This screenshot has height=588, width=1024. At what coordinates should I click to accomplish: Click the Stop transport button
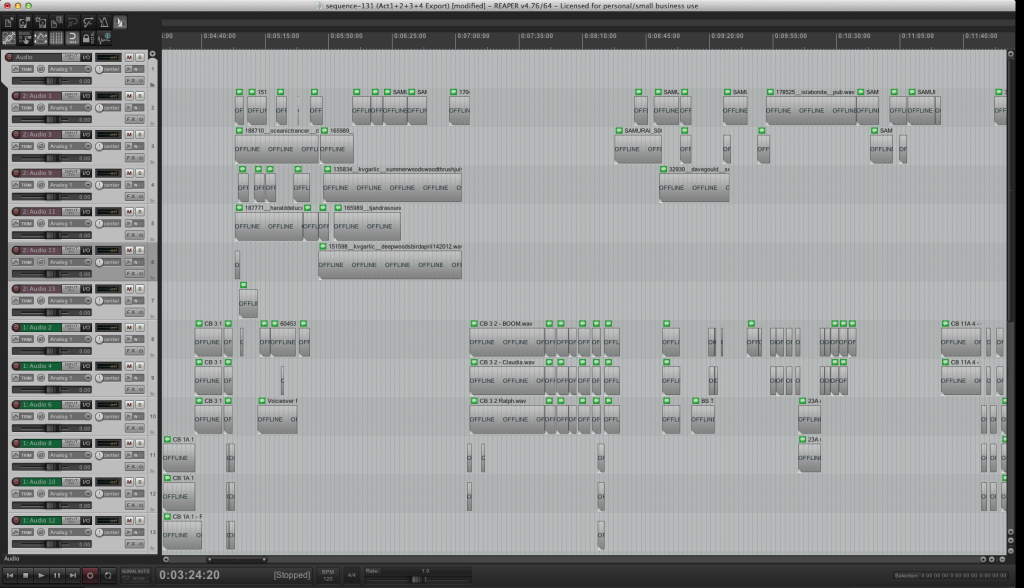pyautogui.click(x=25, y=575)
